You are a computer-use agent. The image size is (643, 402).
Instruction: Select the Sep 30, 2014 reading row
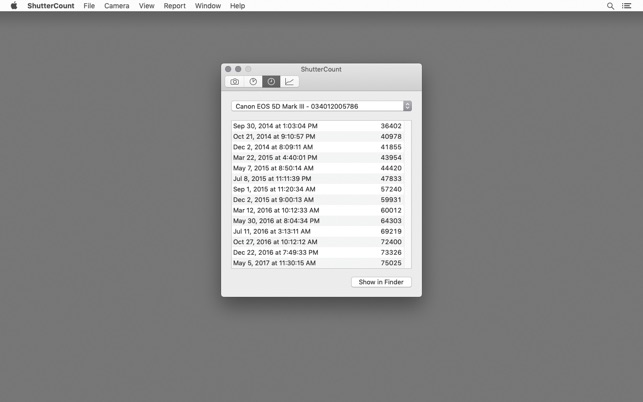(x=318, y=126)
